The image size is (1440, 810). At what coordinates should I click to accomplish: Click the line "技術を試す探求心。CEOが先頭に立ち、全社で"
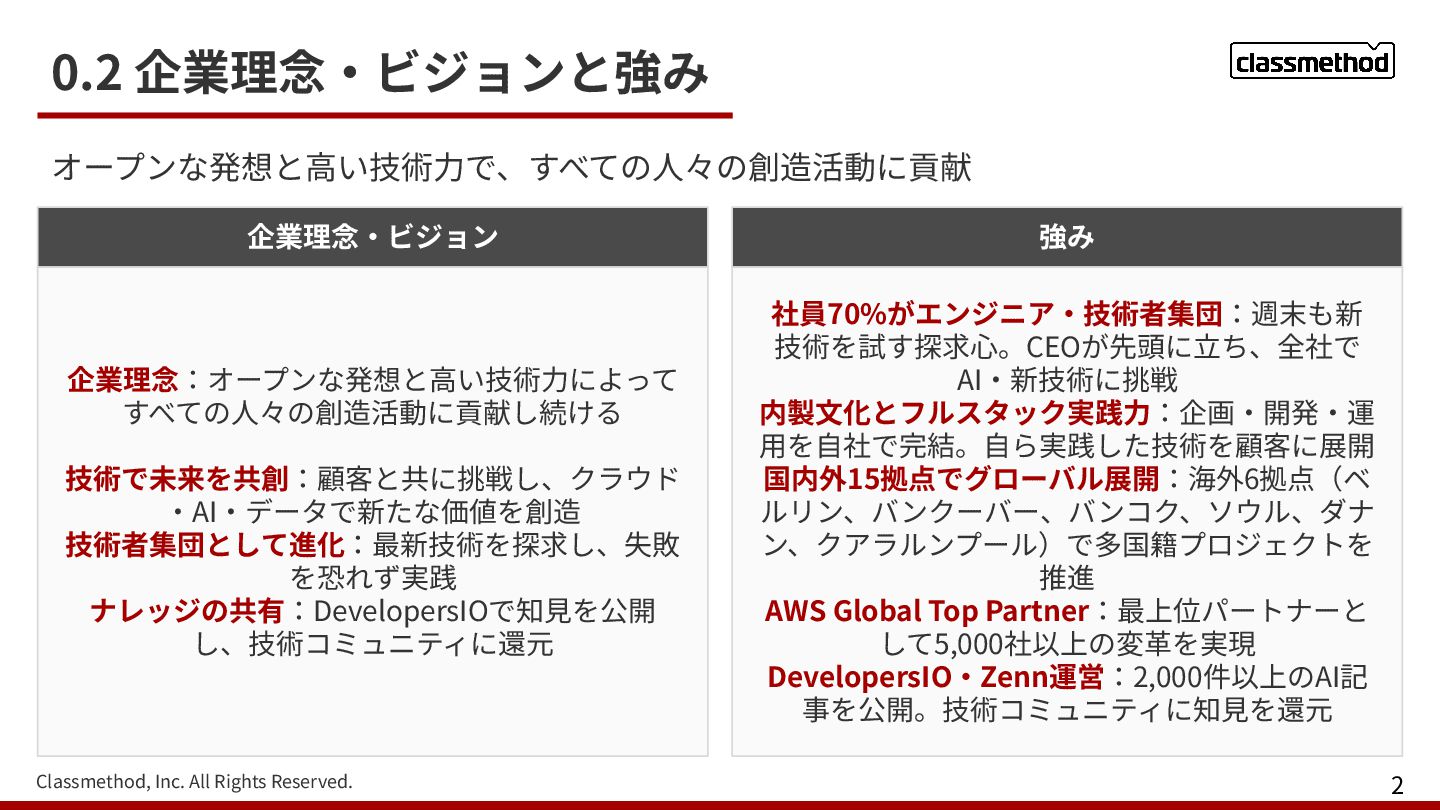coord(1067,347)
